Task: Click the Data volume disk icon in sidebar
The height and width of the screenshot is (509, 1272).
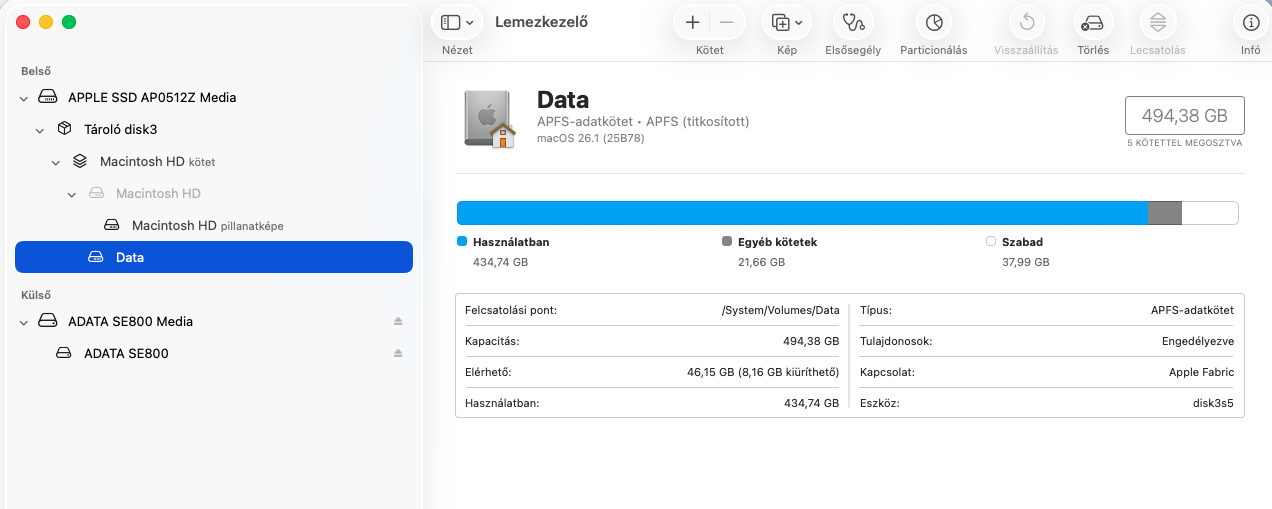Action: (x=96, y=257)
